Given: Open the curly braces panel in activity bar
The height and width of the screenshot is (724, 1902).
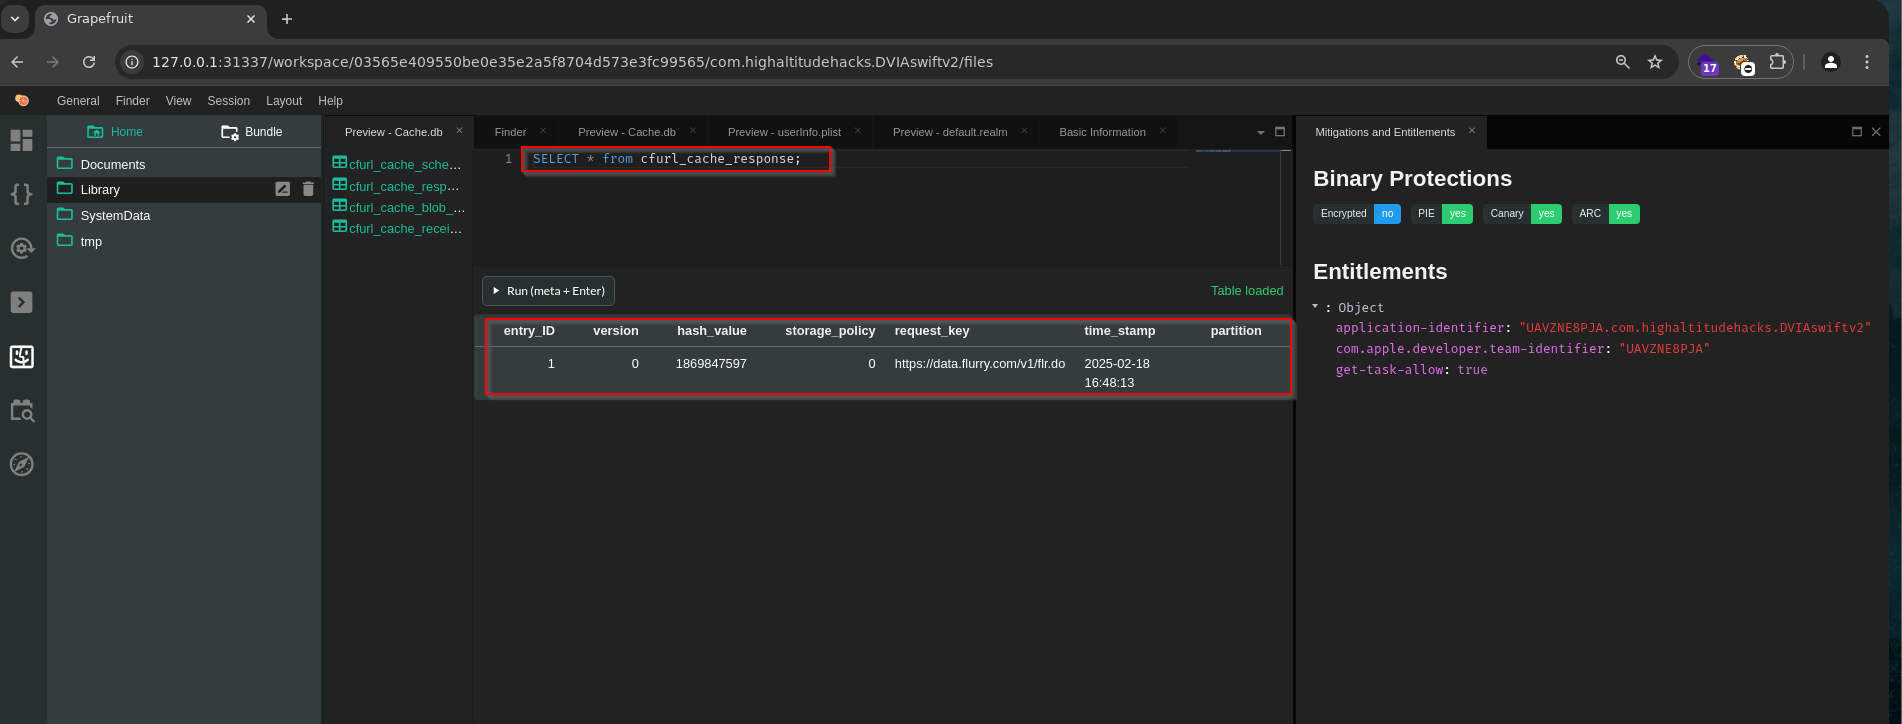Looking at the screenshot, I should click(22, 194).
